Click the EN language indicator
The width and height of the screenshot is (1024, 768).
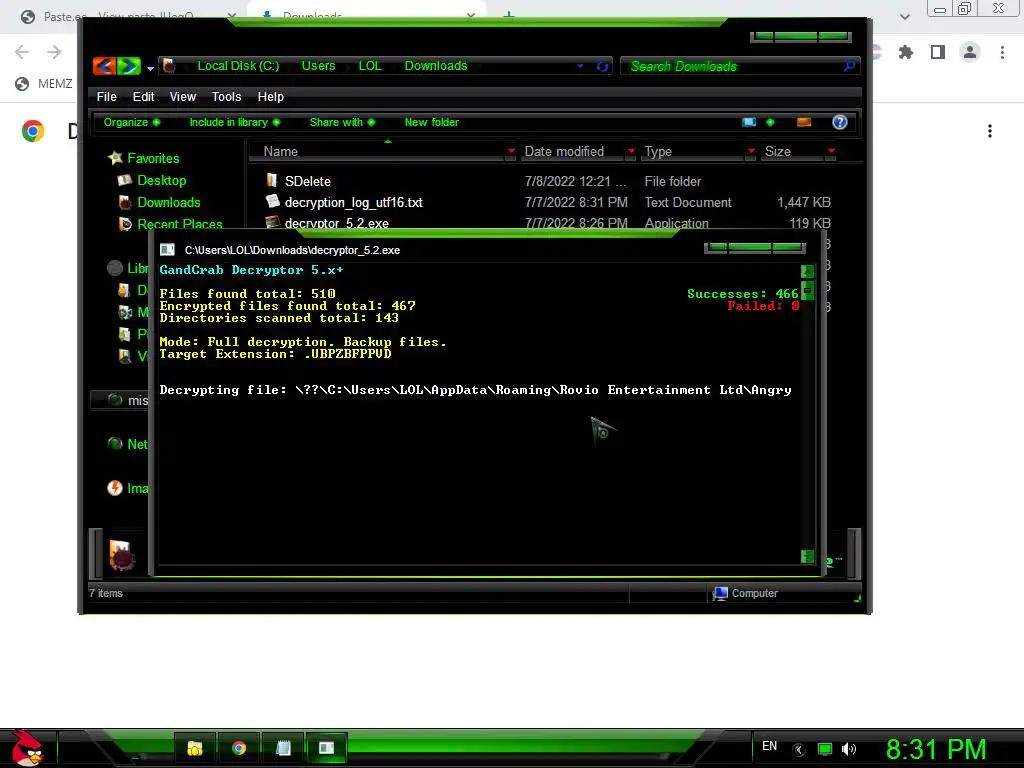click(769, 746)
